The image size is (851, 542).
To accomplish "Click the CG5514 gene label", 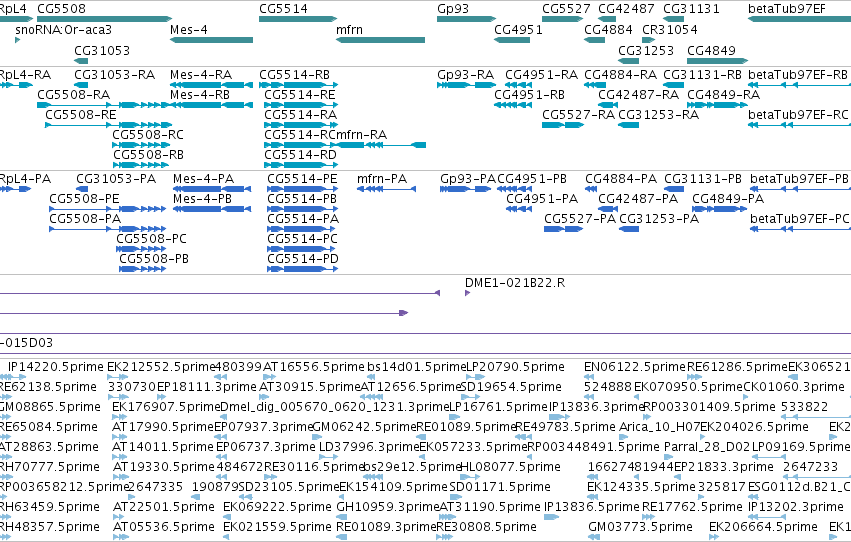I will [x=283, y=9].
